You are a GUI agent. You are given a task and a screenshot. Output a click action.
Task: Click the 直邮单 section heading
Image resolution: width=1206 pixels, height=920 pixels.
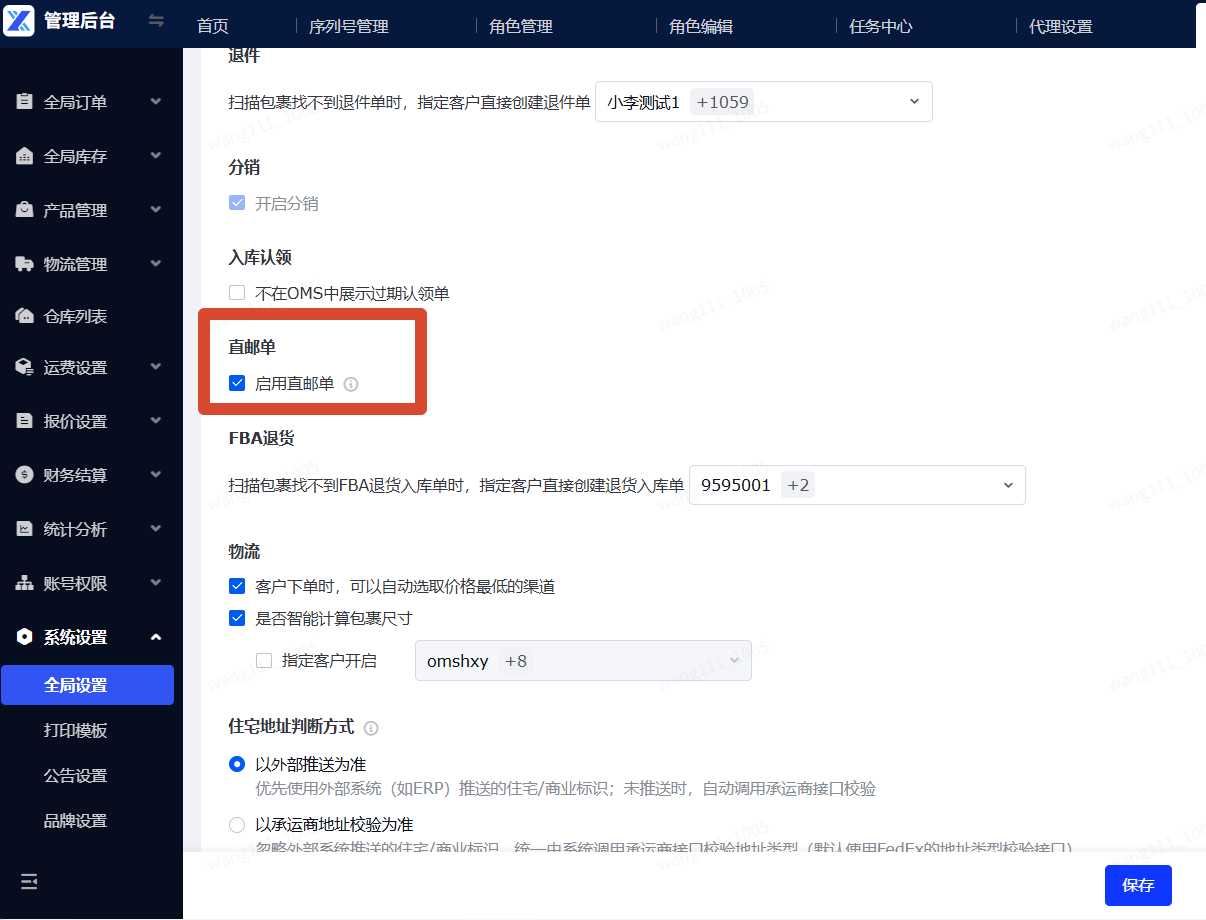(x=252, y=347)
